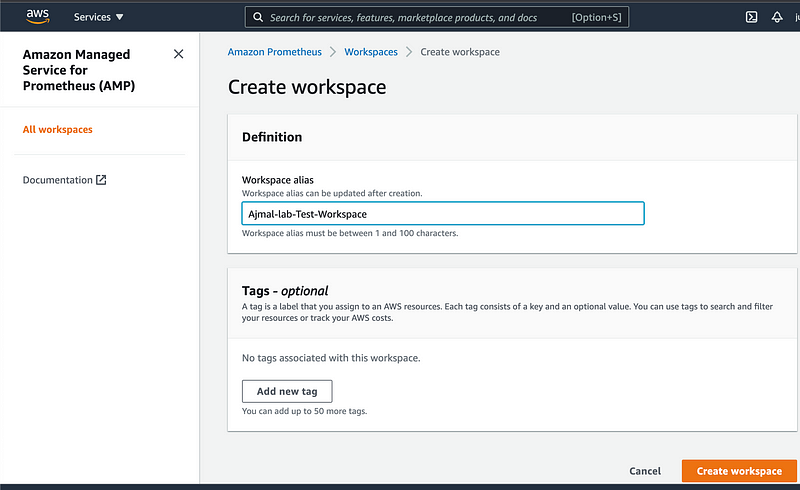
Task: Close the AMP side navigation panel
Action: [x=178, y=54]
